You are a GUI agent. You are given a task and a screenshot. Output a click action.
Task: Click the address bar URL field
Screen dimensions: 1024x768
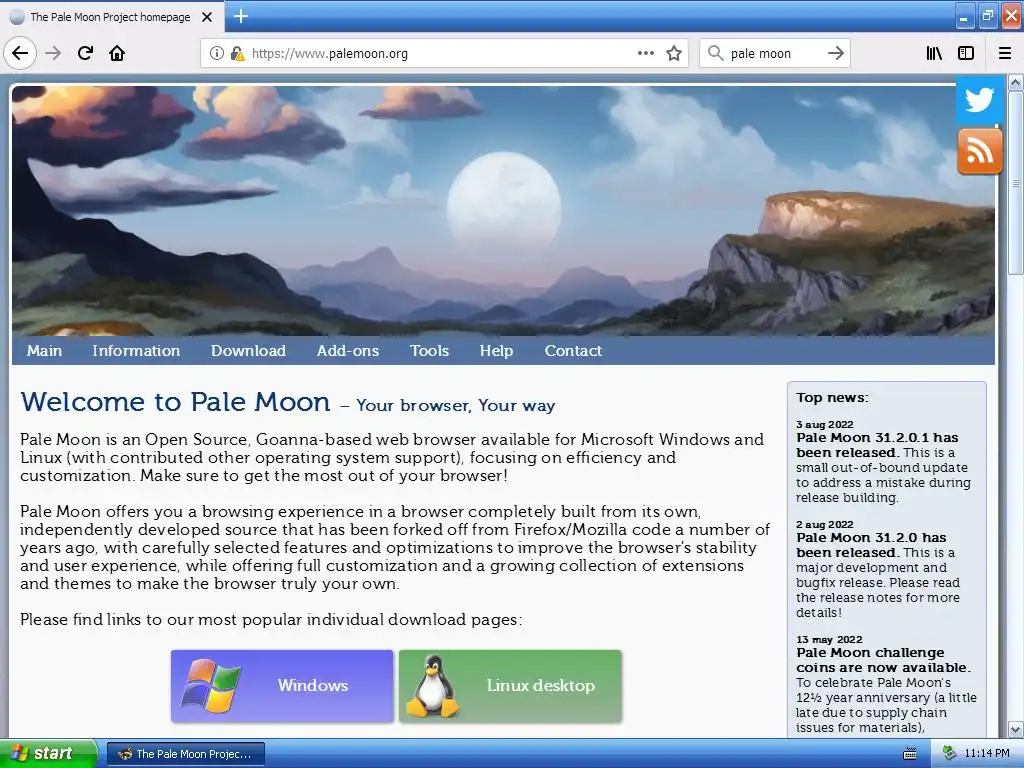444,53
